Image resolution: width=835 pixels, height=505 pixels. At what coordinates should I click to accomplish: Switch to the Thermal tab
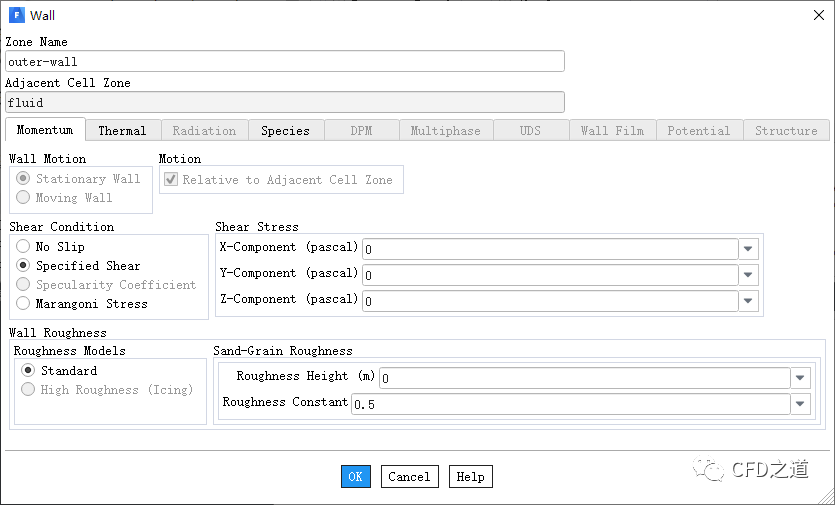(122, 131)
